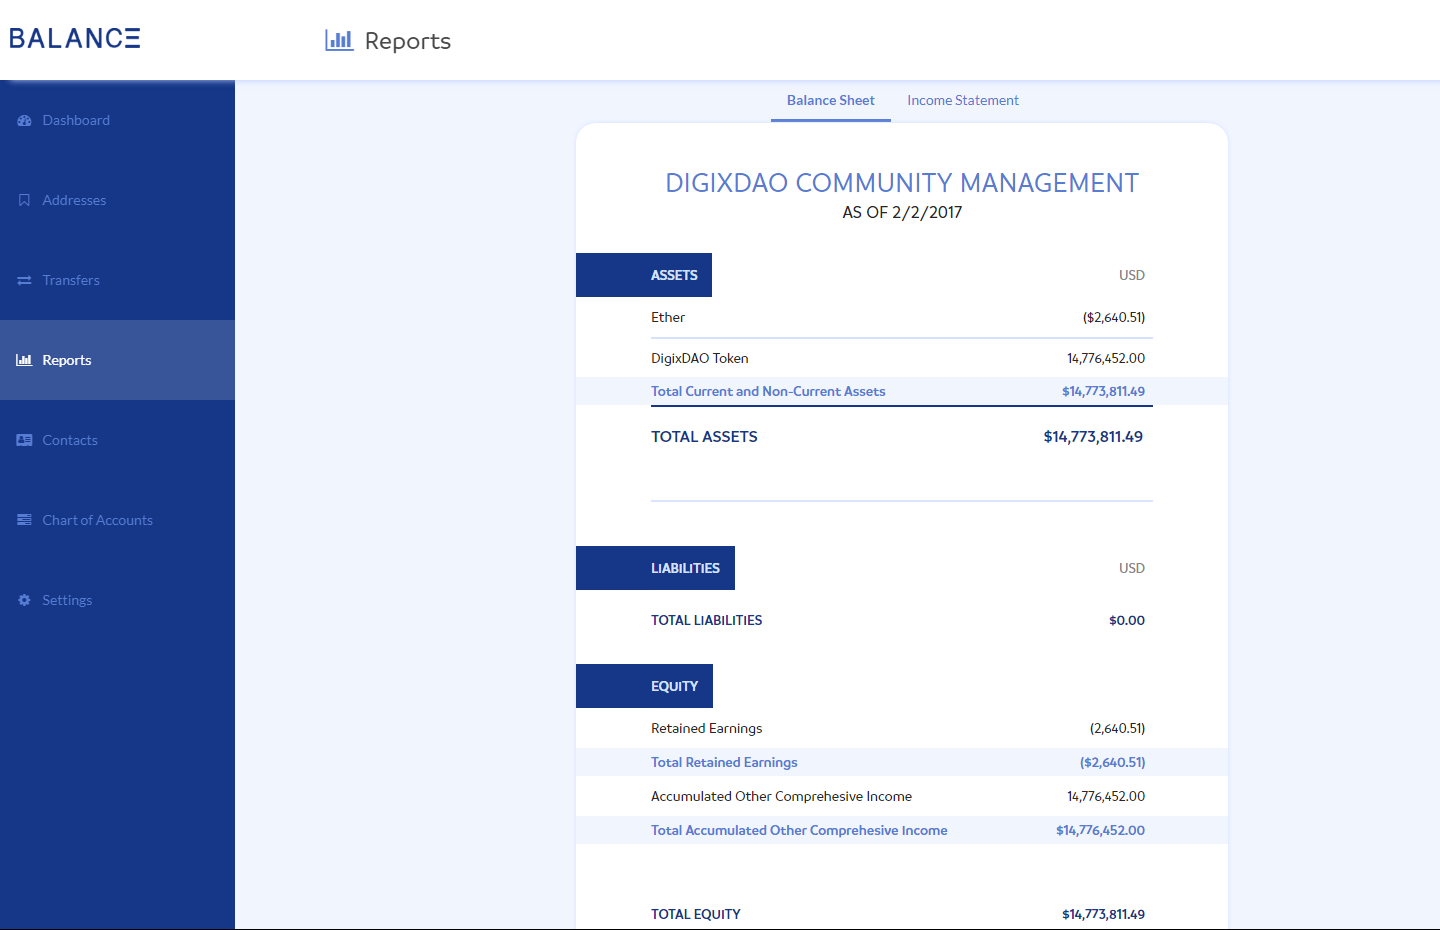Click the $14,776,452.00 comprehensive income total
1440x930 pixels.
[1101, 830]
